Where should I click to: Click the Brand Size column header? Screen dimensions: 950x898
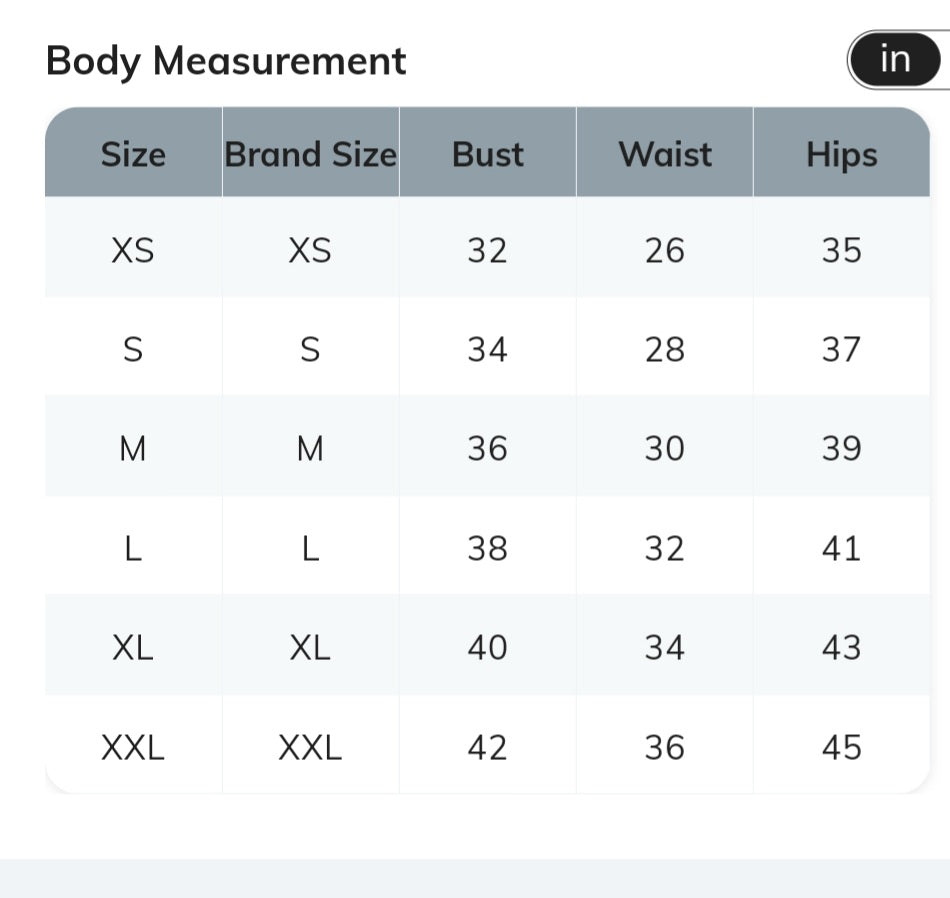coord(310,154)
